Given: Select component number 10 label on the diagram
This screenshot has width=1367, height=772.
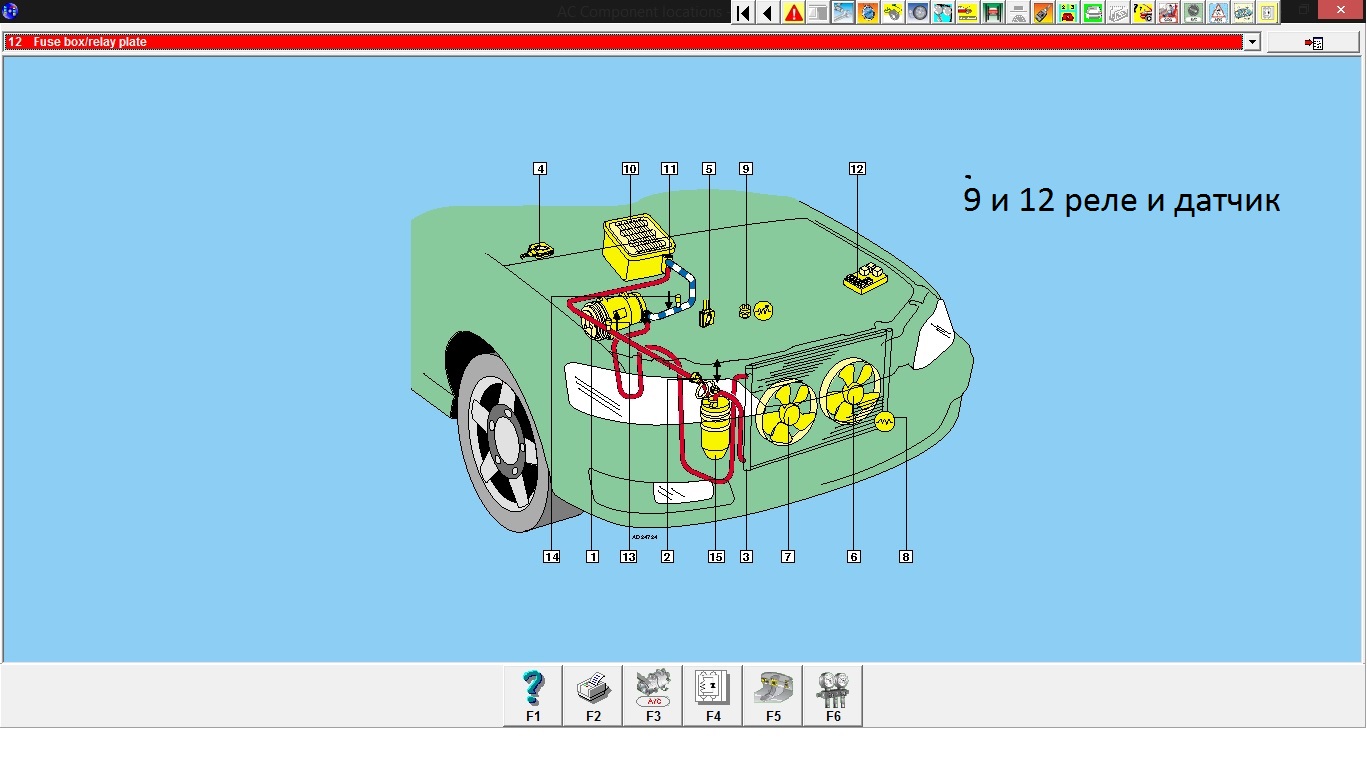Looking at the screenshot, I should pyautogui.click(x=630, y=169).
